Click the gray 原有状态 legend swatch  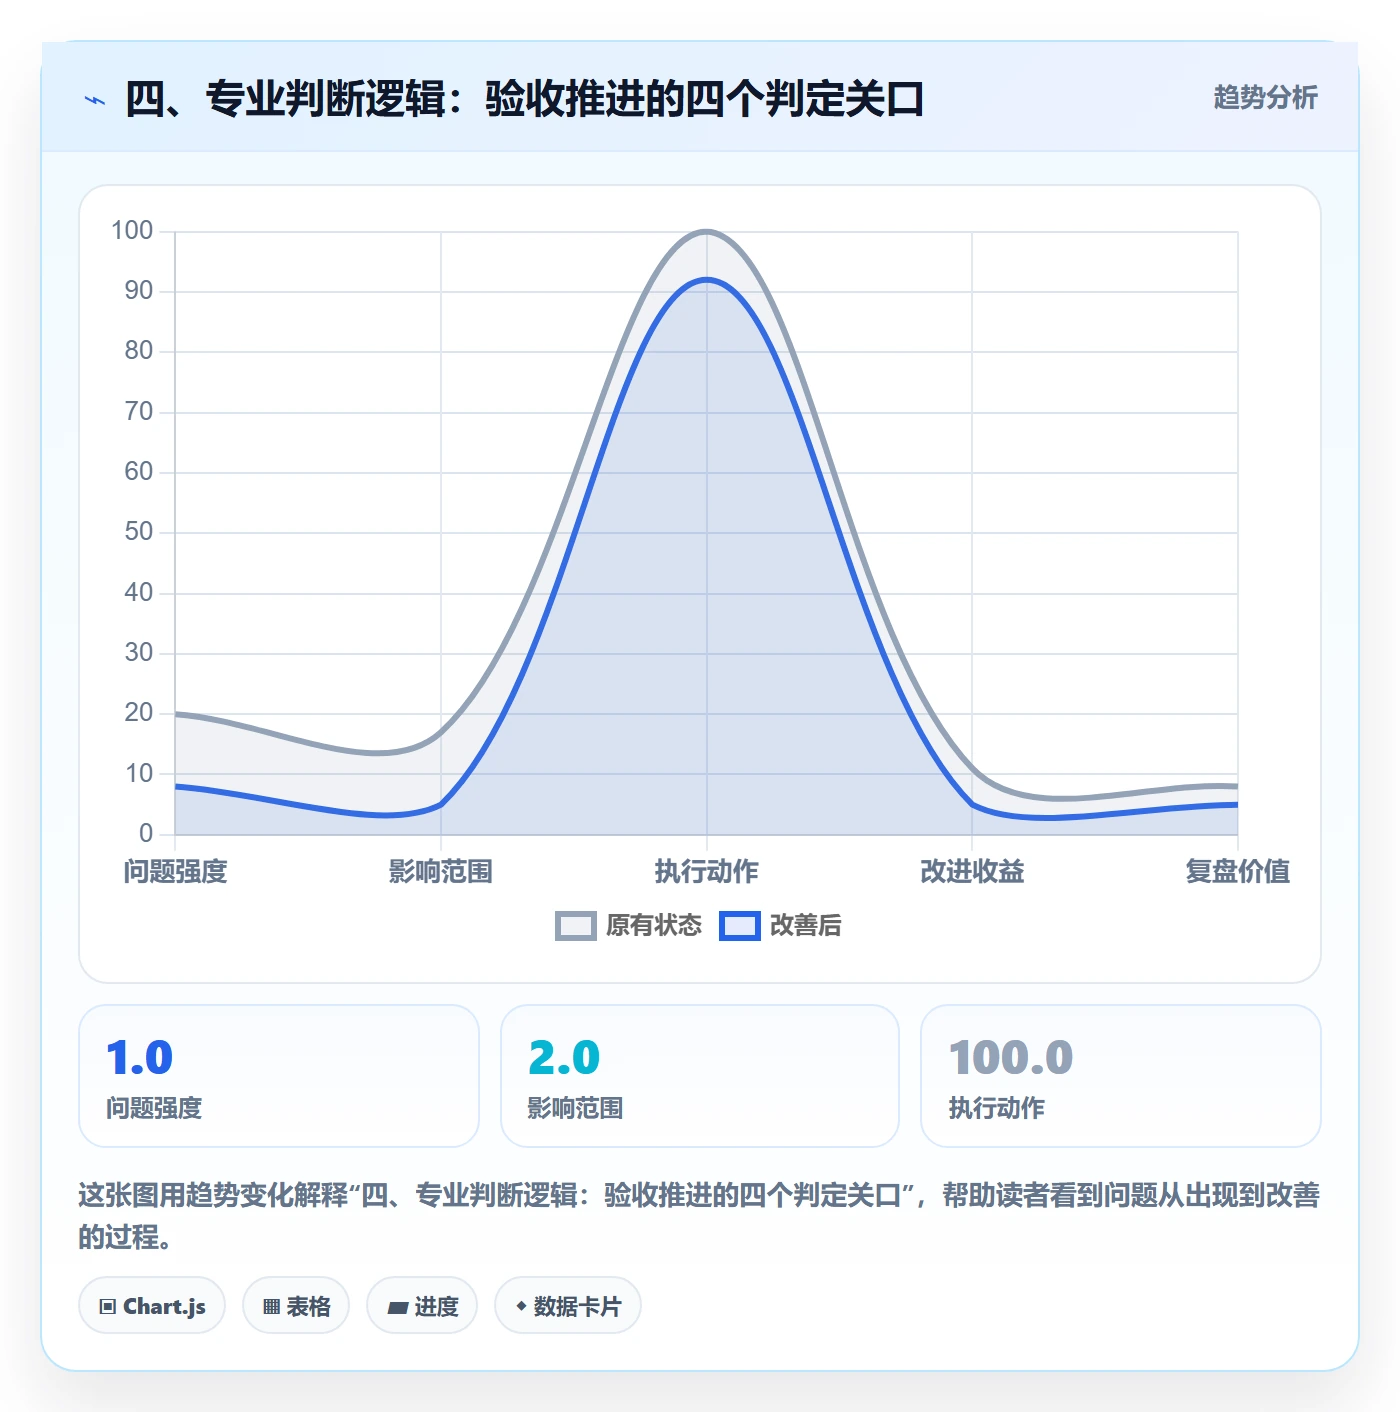576,926
